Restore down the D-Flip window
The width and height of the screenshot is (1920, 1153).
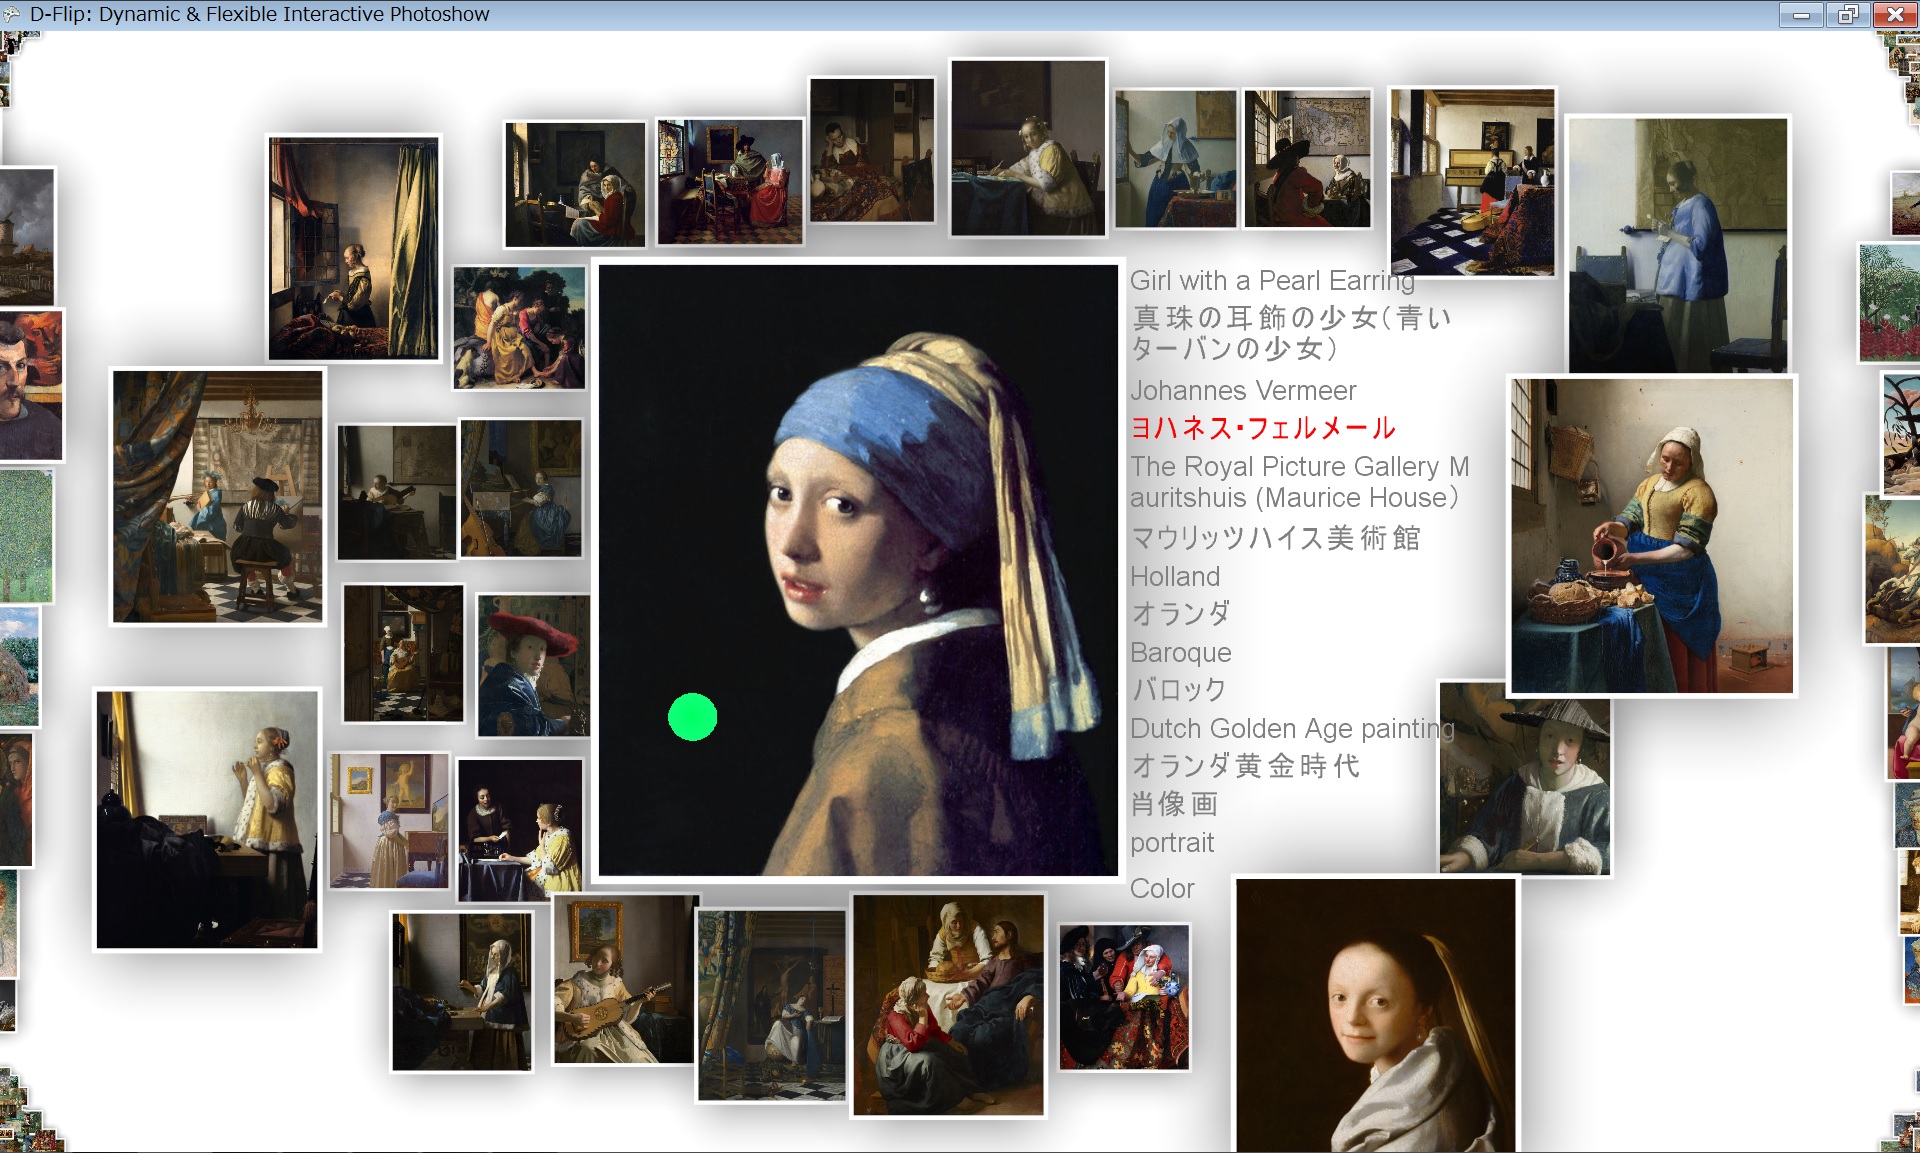pos(1847,14)
